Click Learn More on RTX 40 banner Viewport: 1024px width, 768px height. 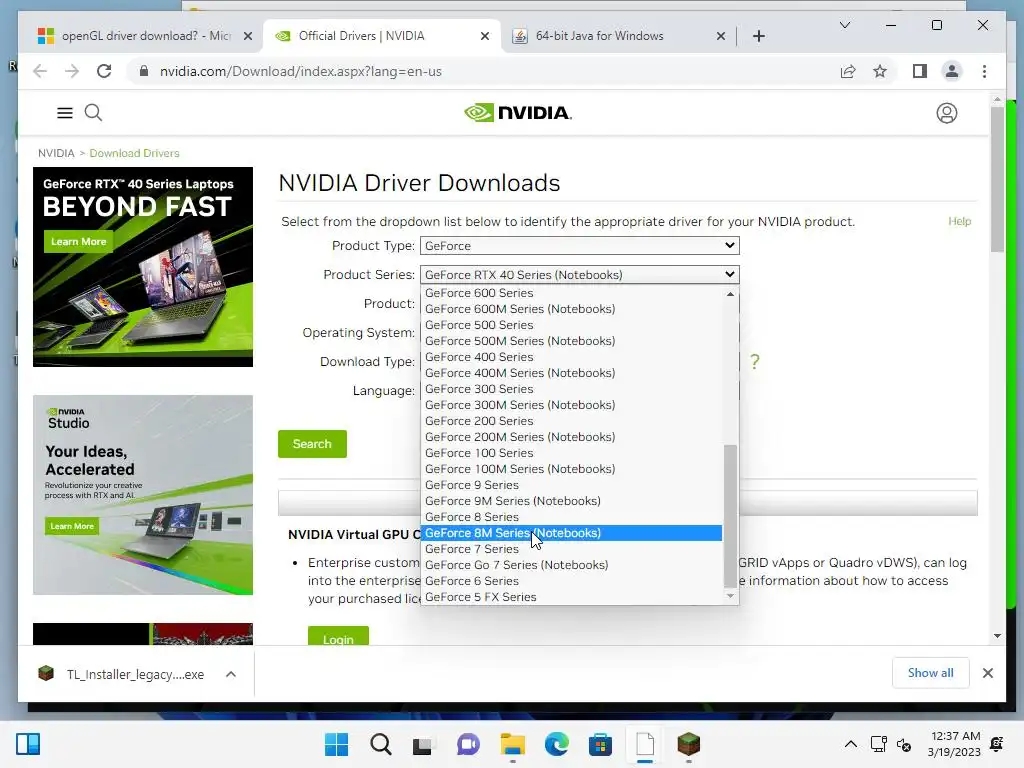[78, 242]
